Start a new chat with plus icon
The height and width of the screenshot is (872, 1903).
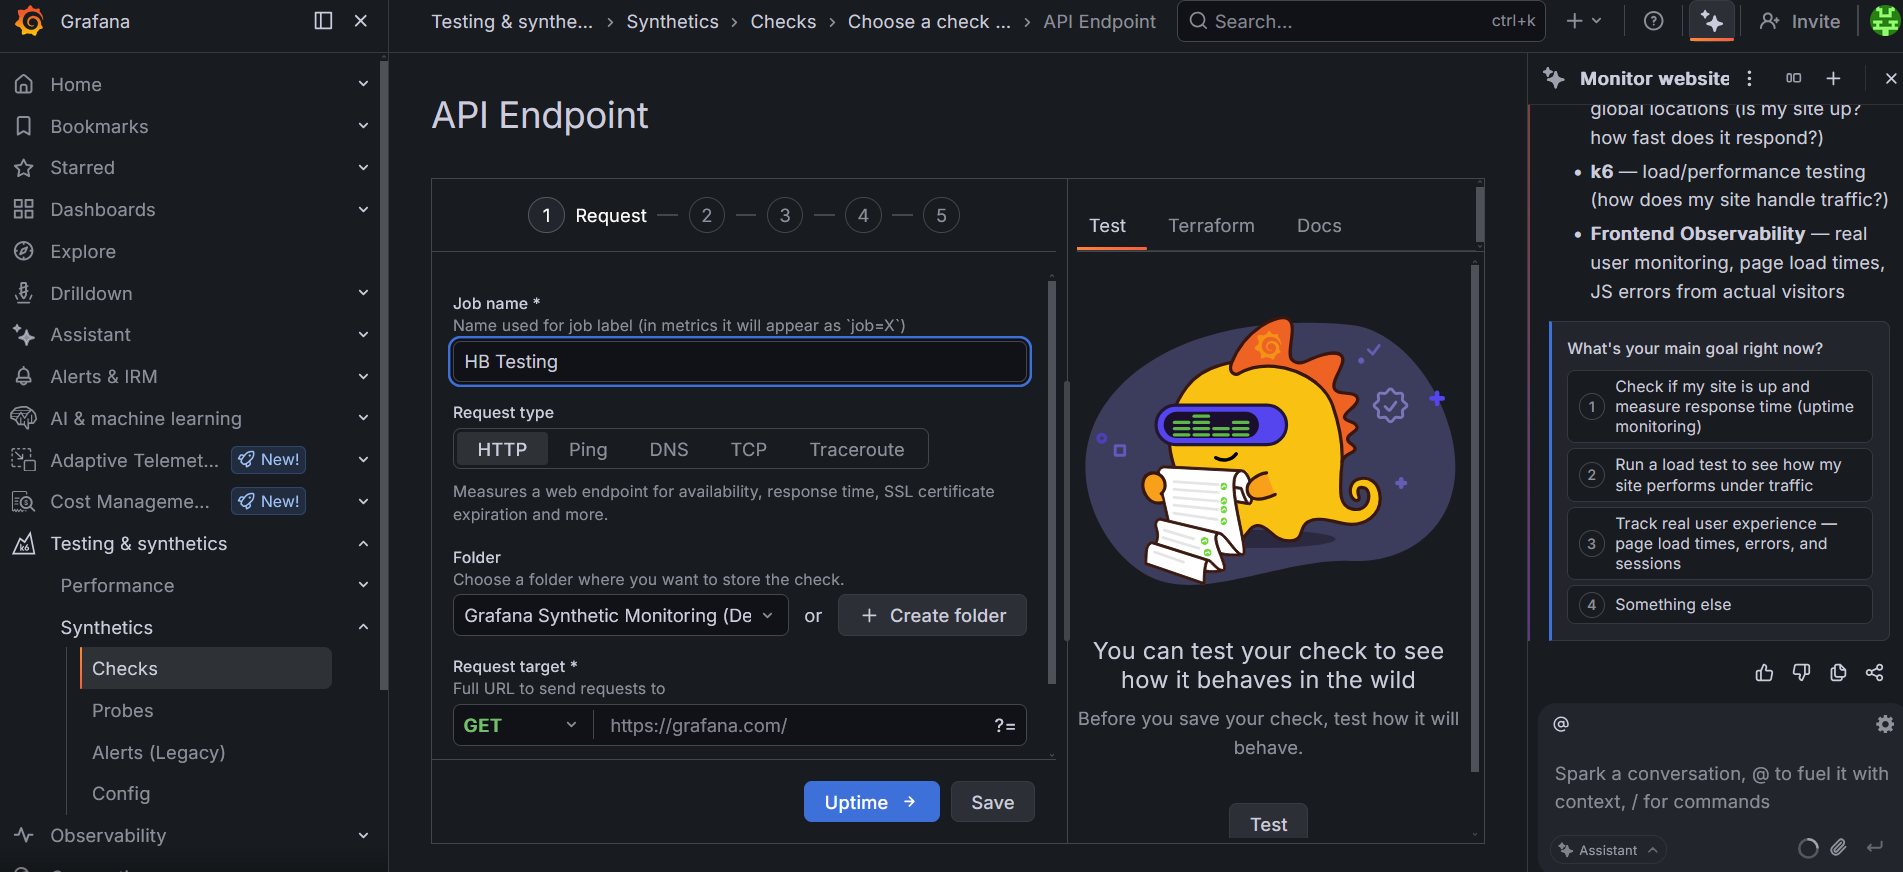click(x=1833, y=78)
